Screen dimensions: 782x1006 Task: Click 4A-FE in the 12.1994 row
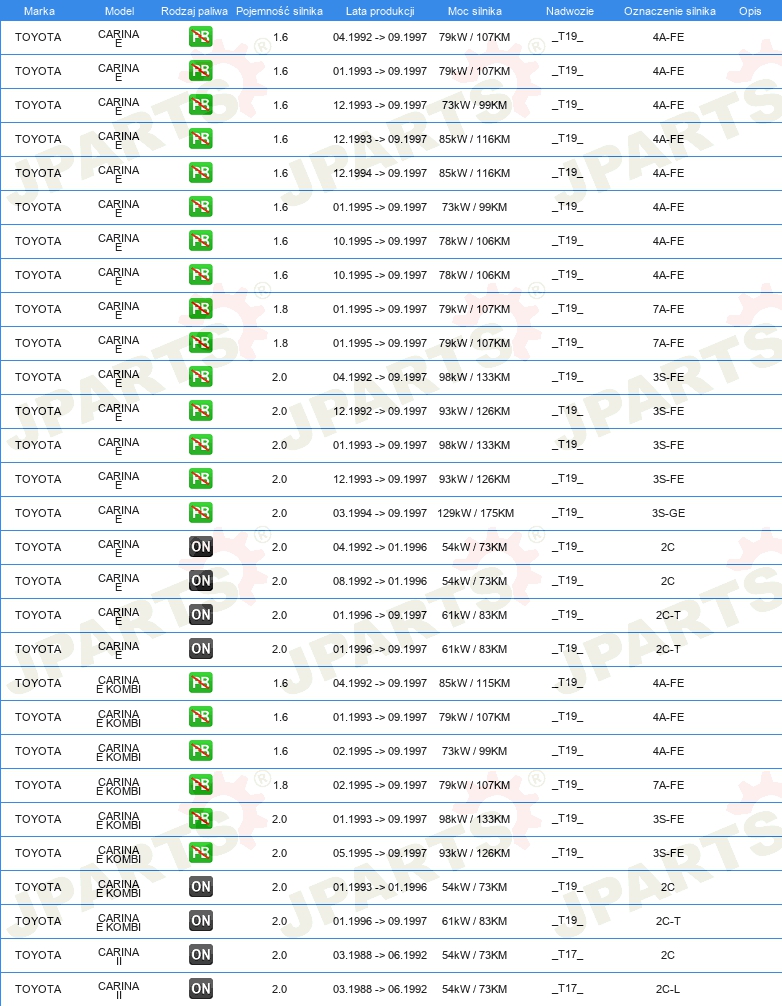[x=668, y=173]
